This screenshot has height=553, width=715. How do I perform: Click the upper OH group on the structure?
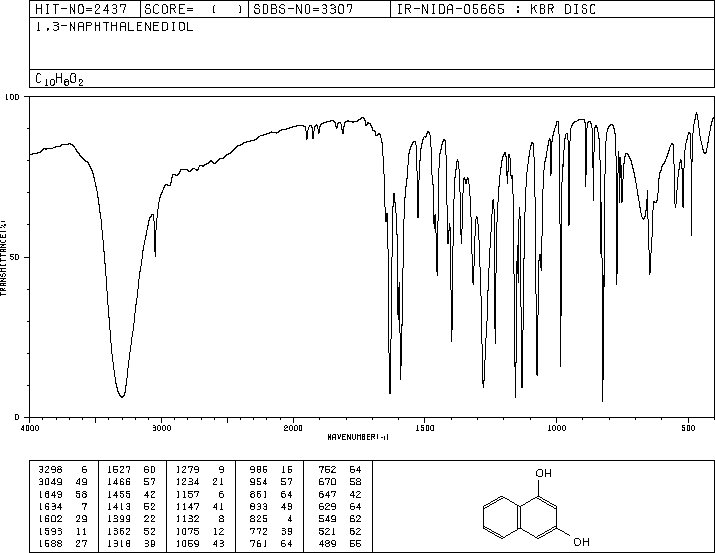543,473
